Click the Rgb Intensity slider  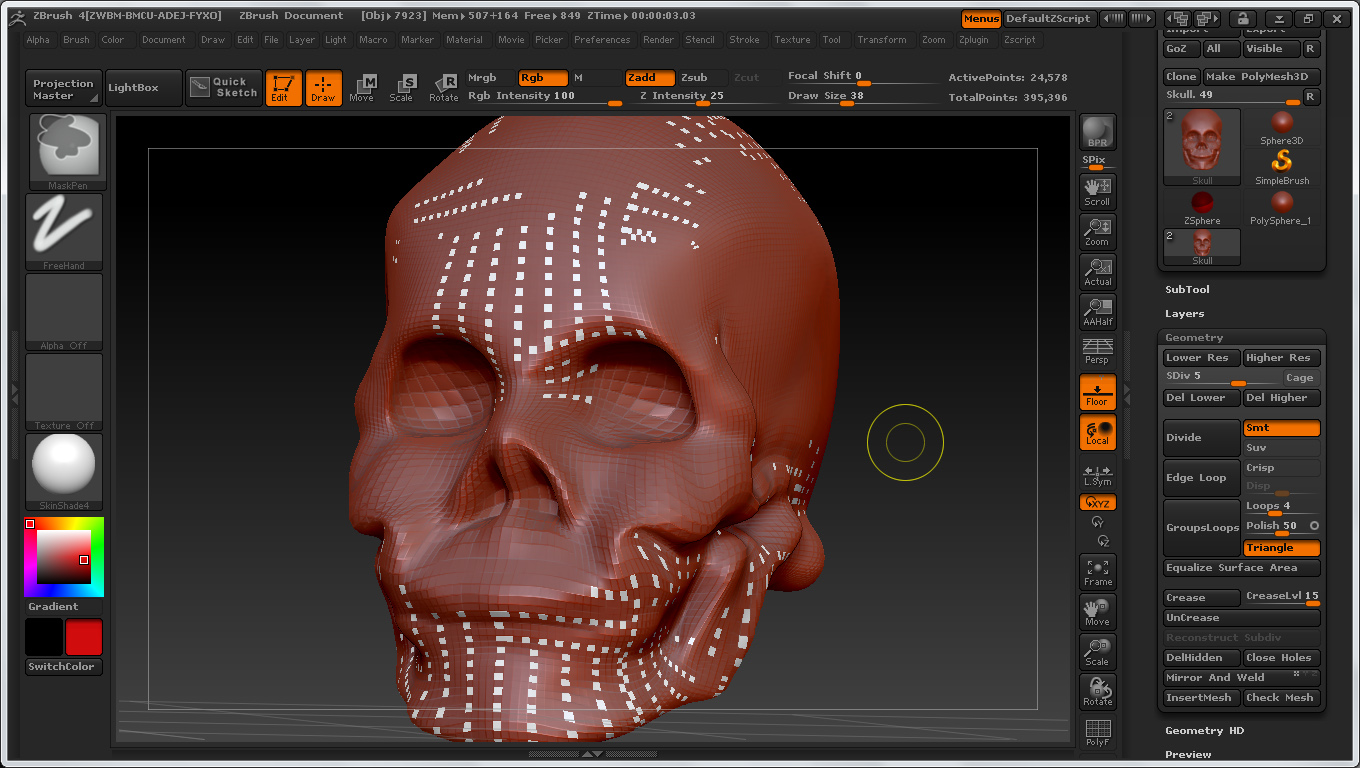click(544, 97)
